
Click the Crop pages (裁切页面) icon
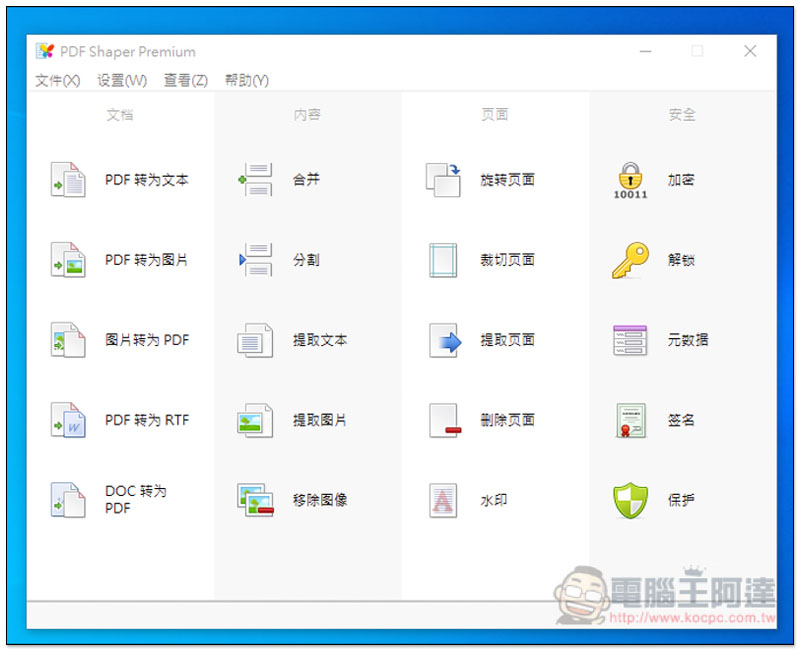[443, 260]
